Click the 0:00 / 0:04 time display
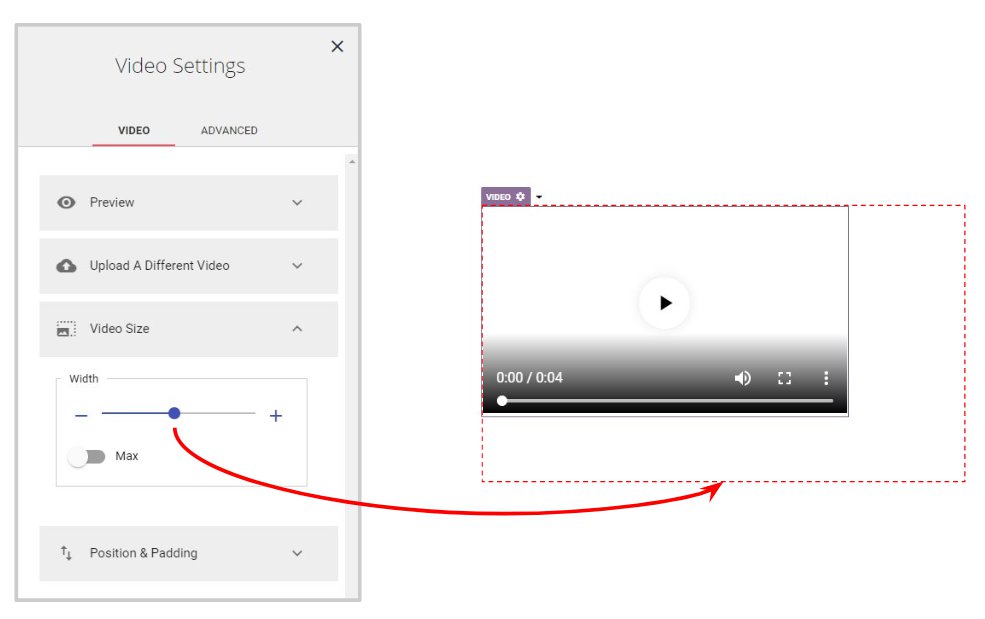985x619 pixels. click(529, 378)
